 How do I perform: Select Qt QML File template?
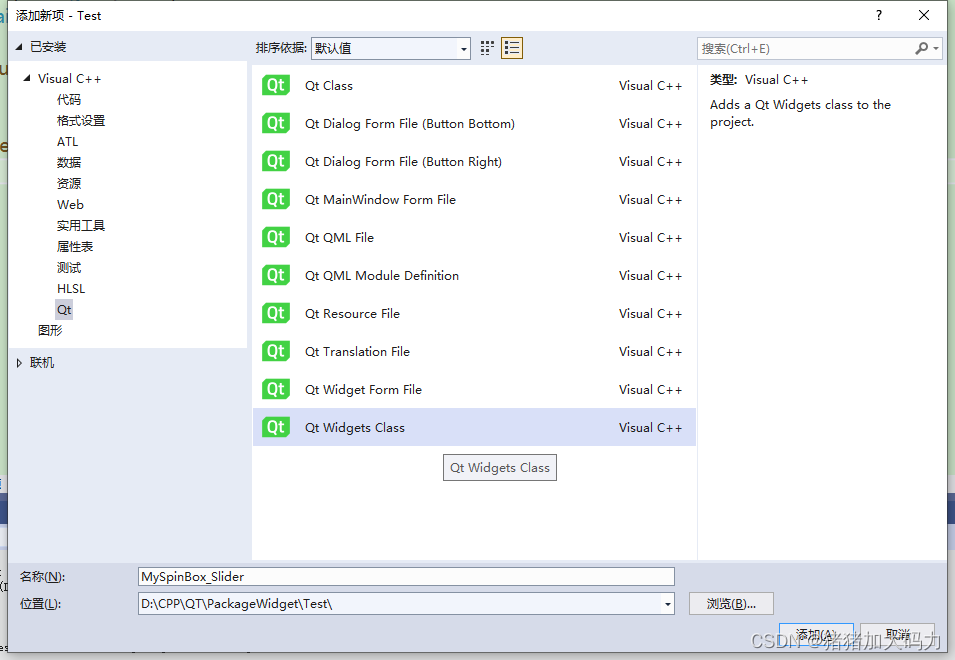[474, 237]
